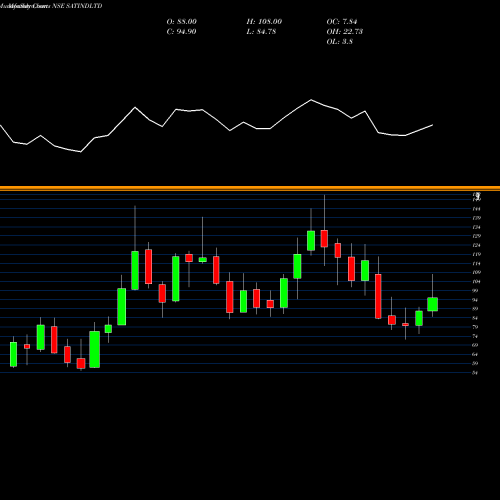Select the close value C: 94.90

pos(181,32)
